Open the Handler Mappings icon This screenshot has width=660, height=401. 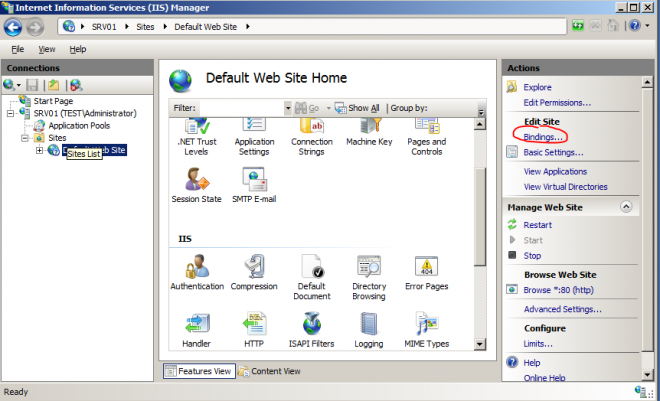(x=197, y=330)
